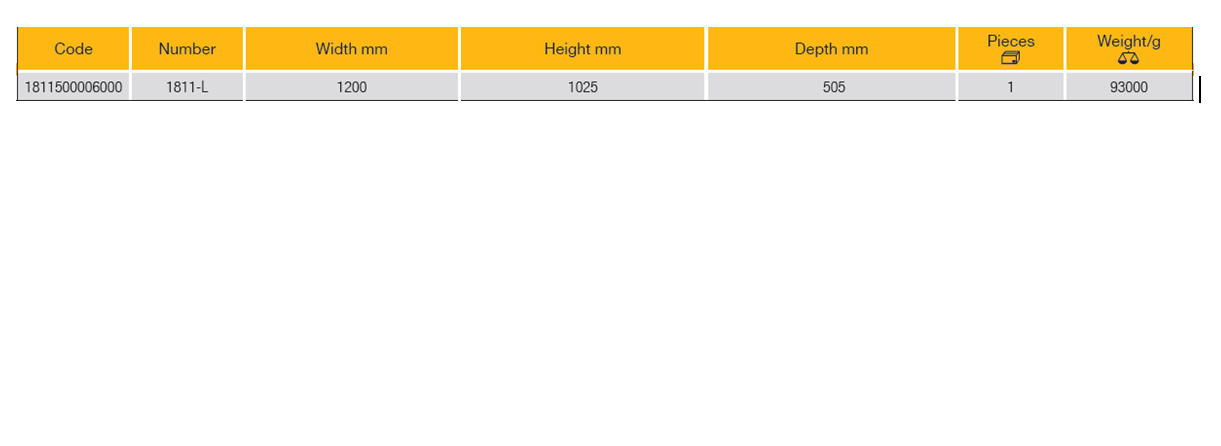Click the Depth mm header cell
Screen dimensions: 1221x446
831,49
